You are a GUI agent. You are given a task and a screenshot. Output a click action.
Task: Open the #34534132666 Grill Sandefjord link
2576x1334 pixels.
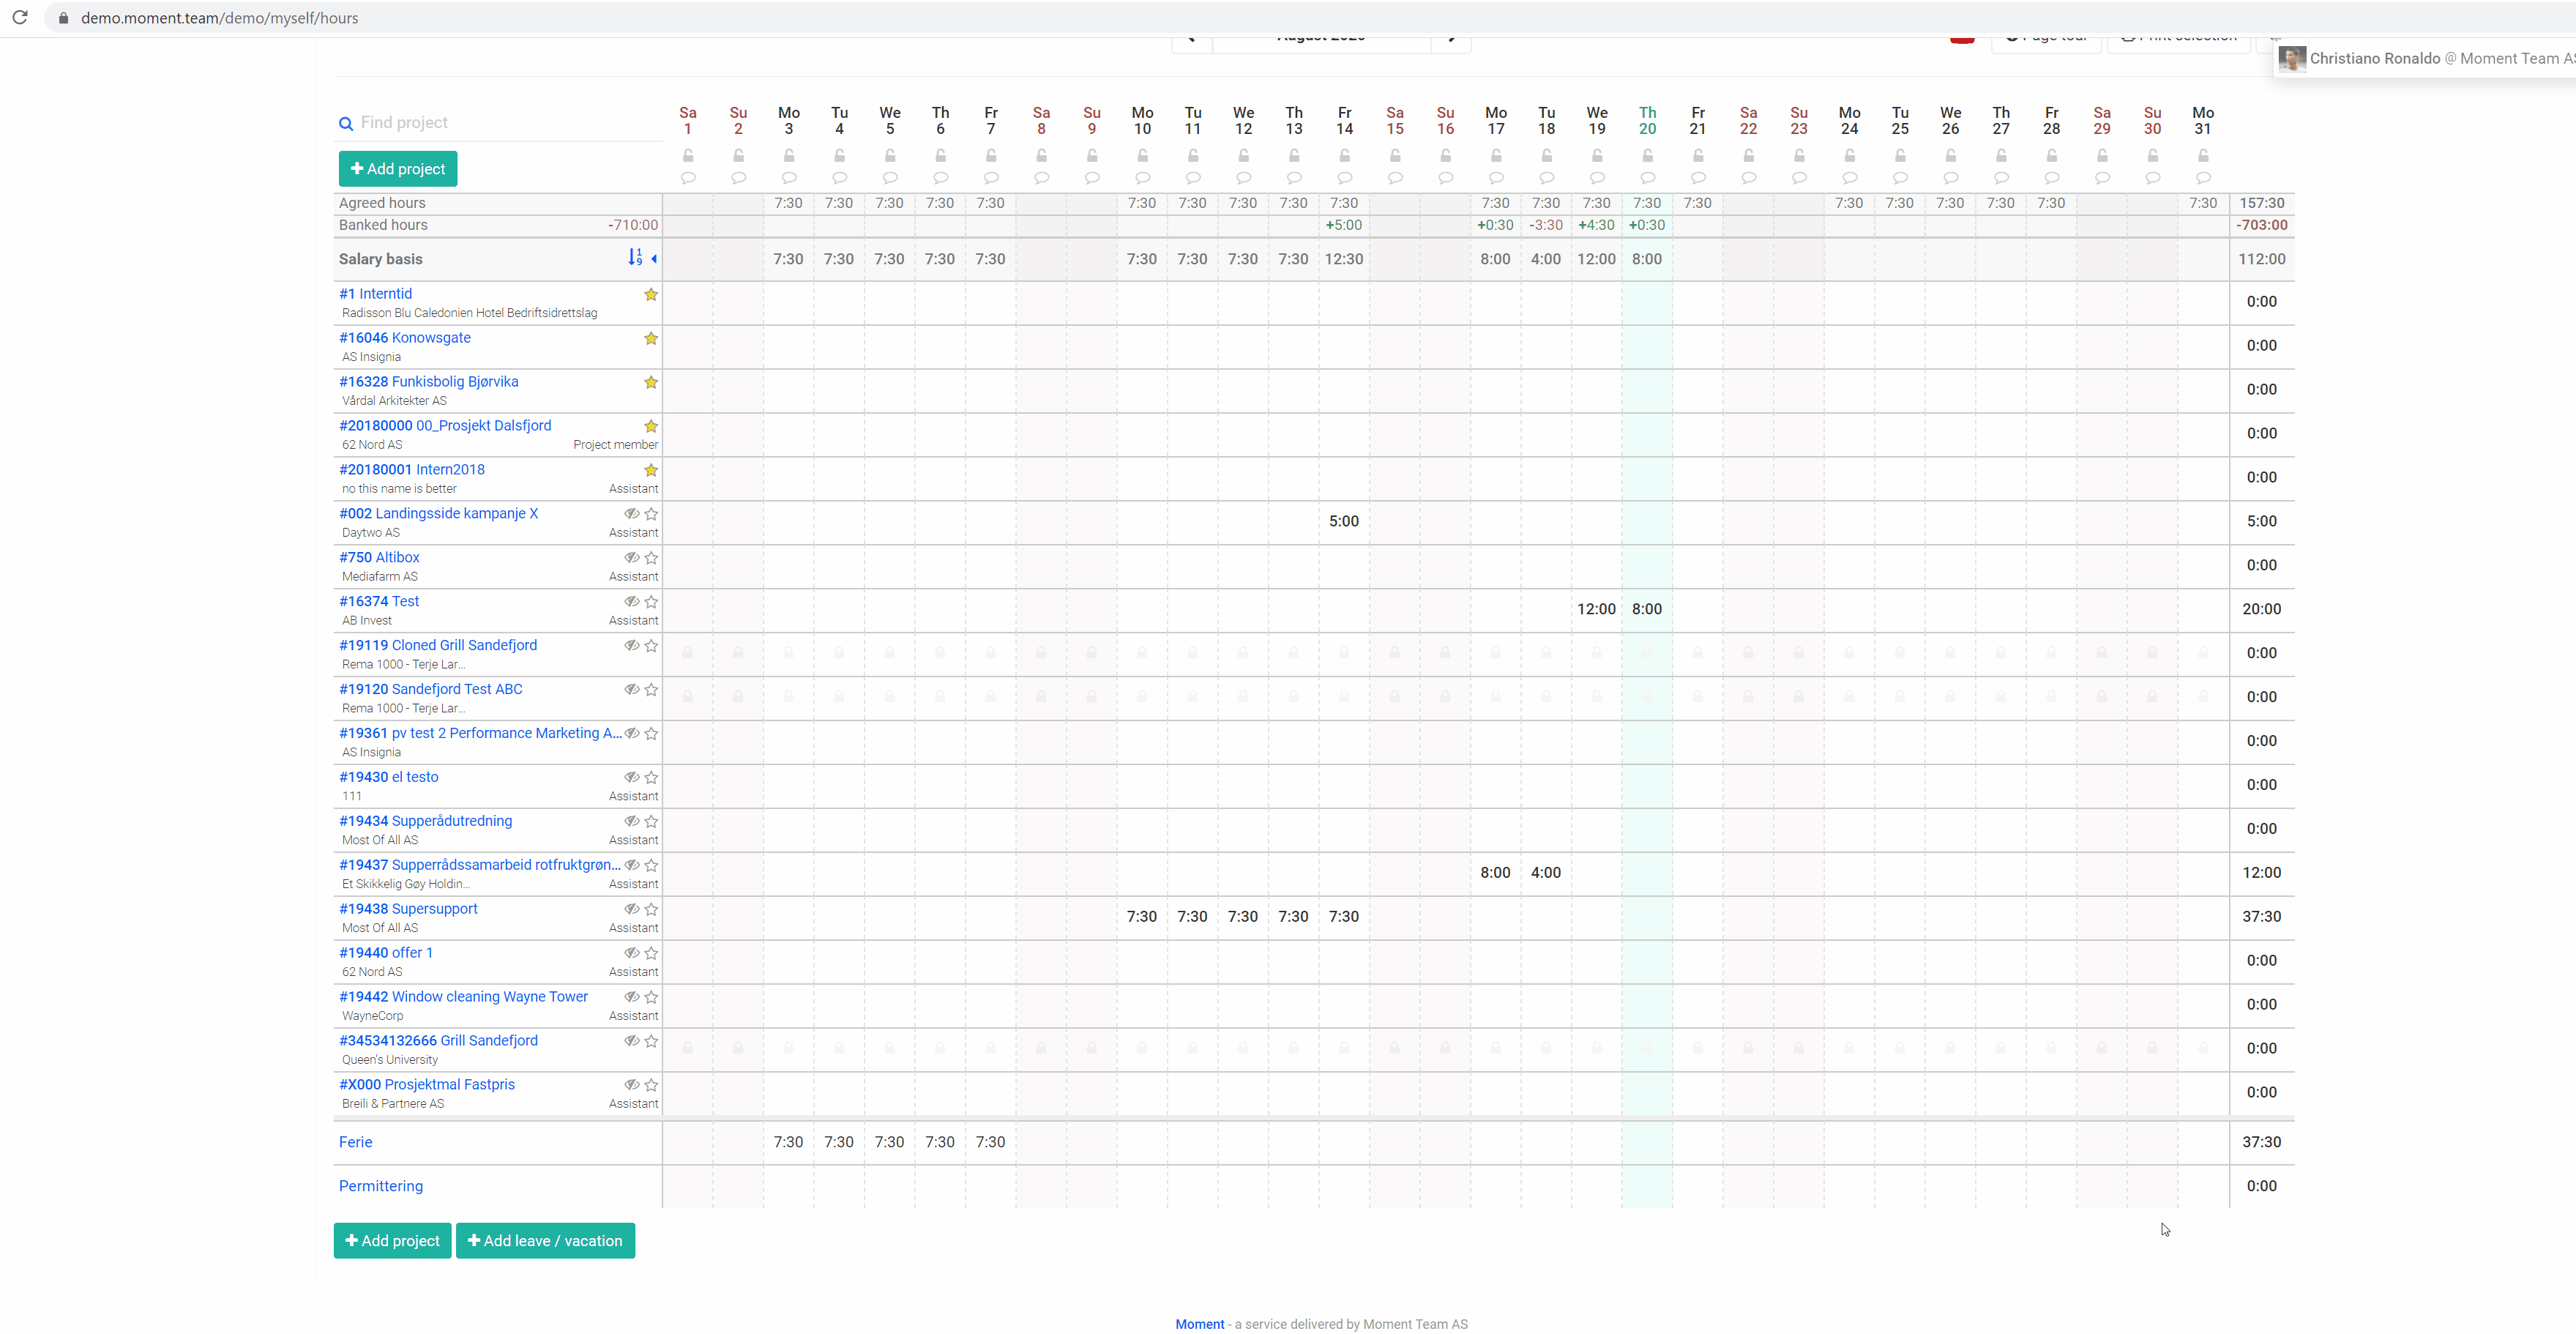(x=438, y=1041)
